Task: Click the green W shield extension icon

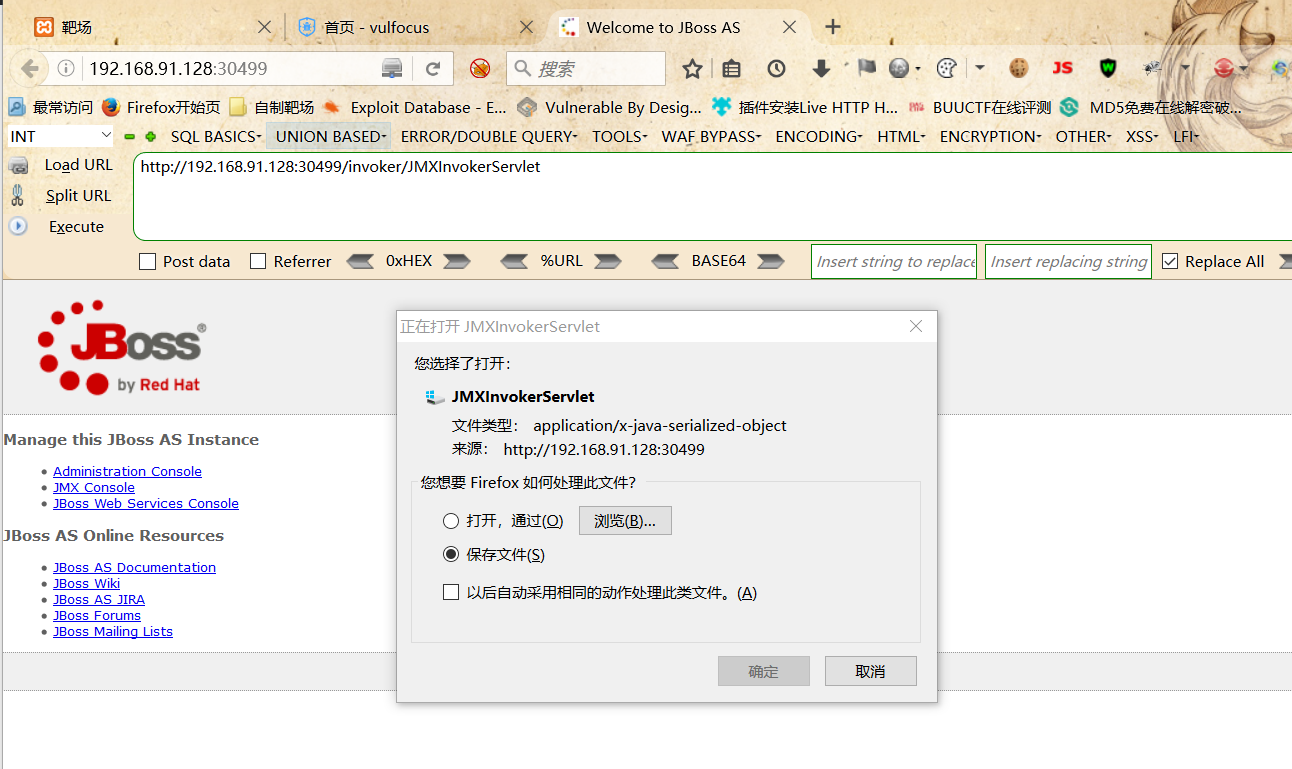Action: (x=1108, y=68)
